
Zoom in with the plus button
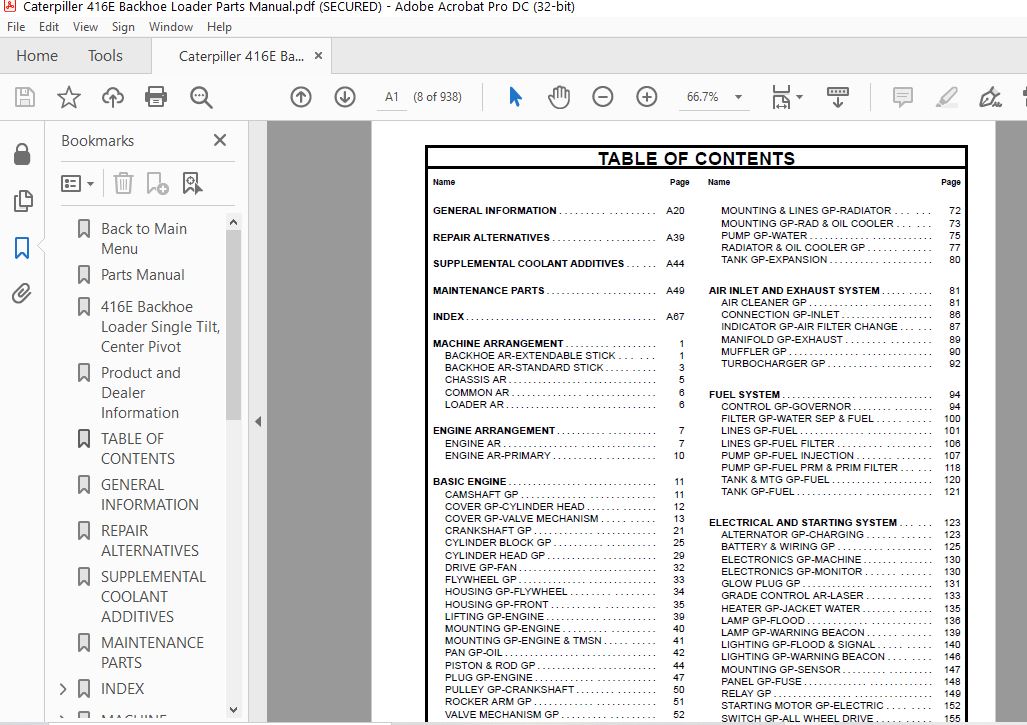646,97
